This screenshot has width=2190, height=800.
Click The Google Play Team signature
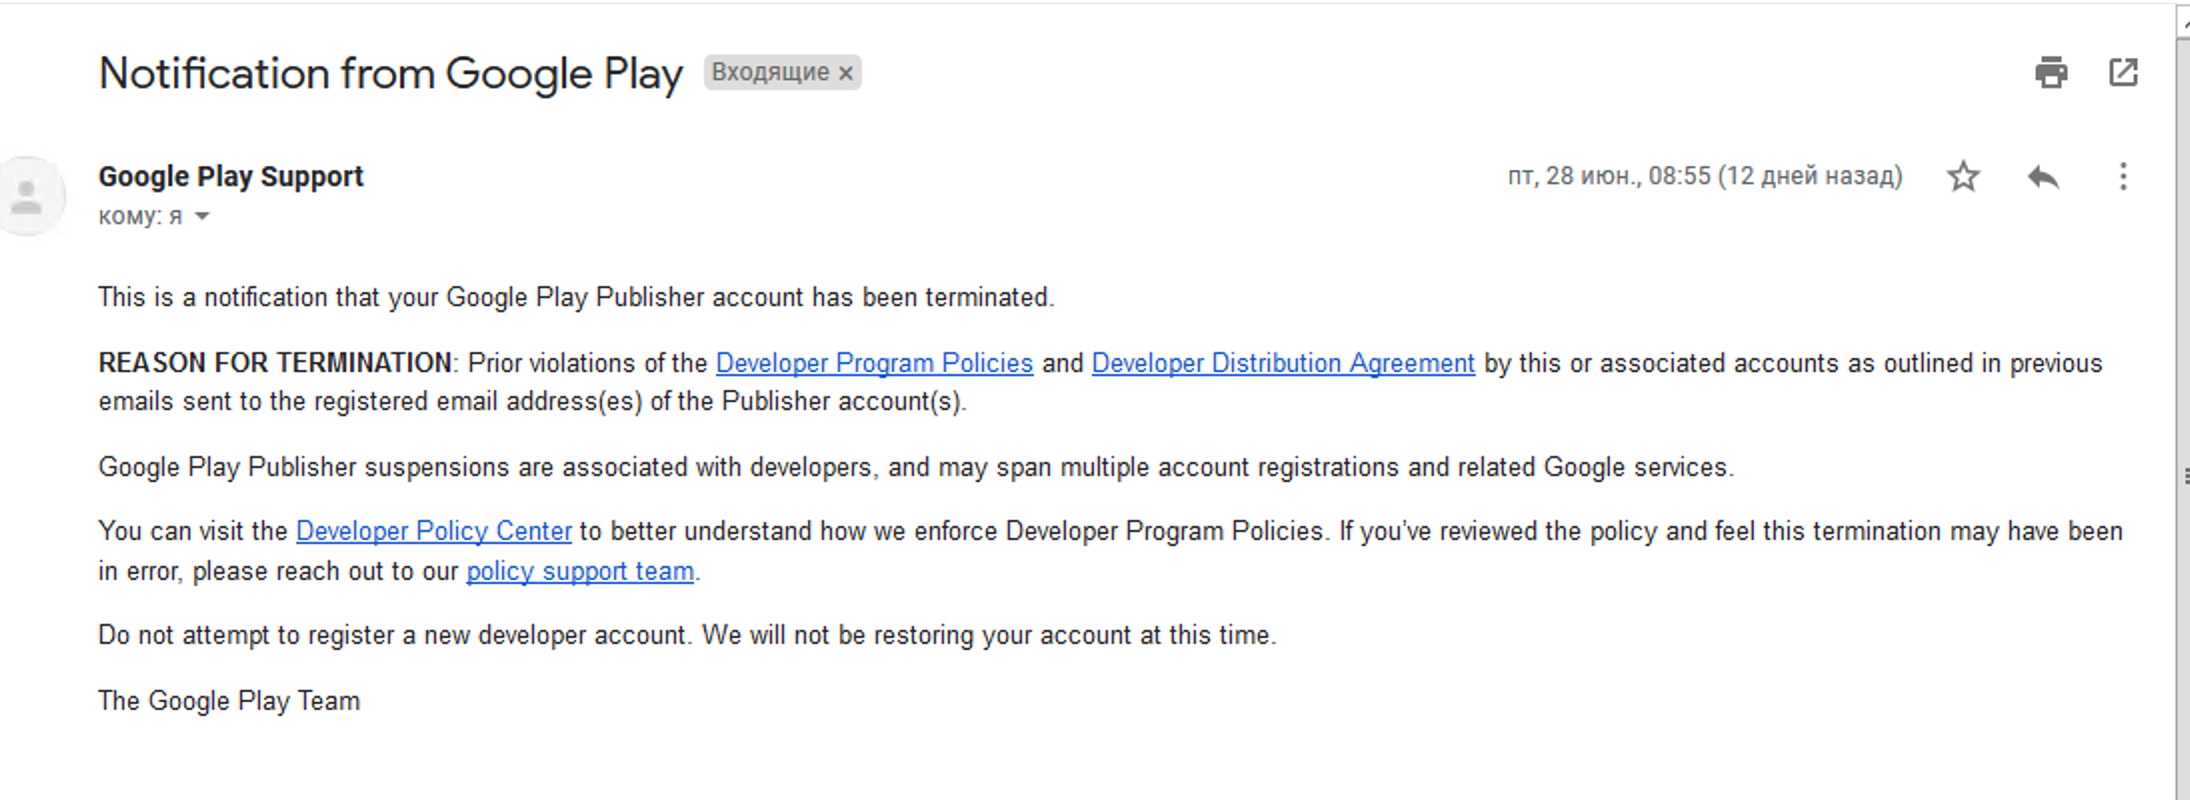click(229, 701)
